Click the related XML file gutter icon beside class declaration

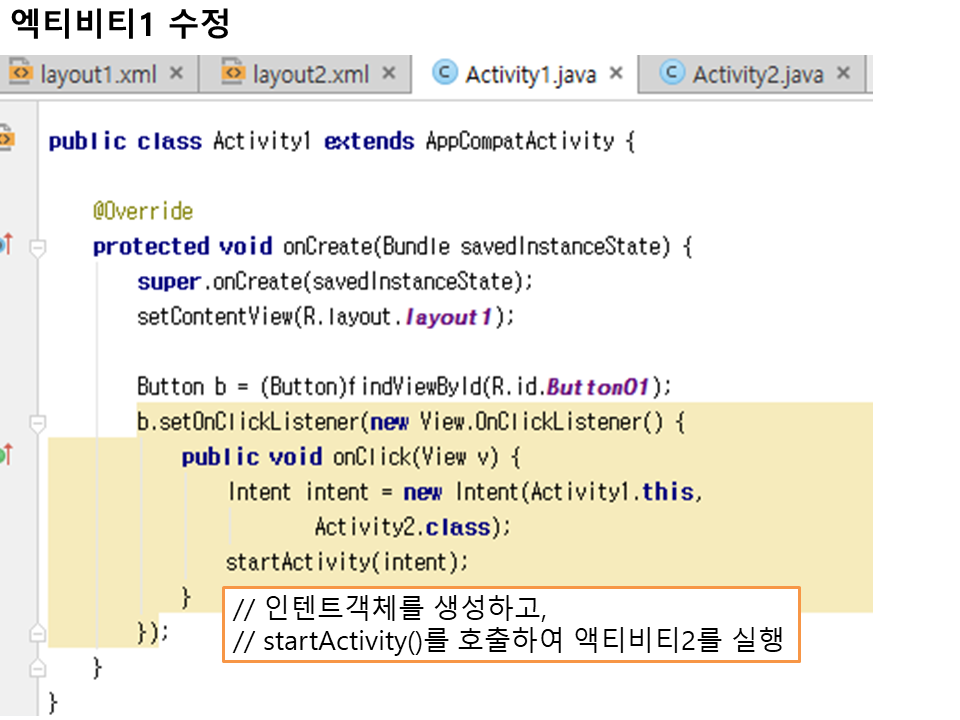pos(6,137)
